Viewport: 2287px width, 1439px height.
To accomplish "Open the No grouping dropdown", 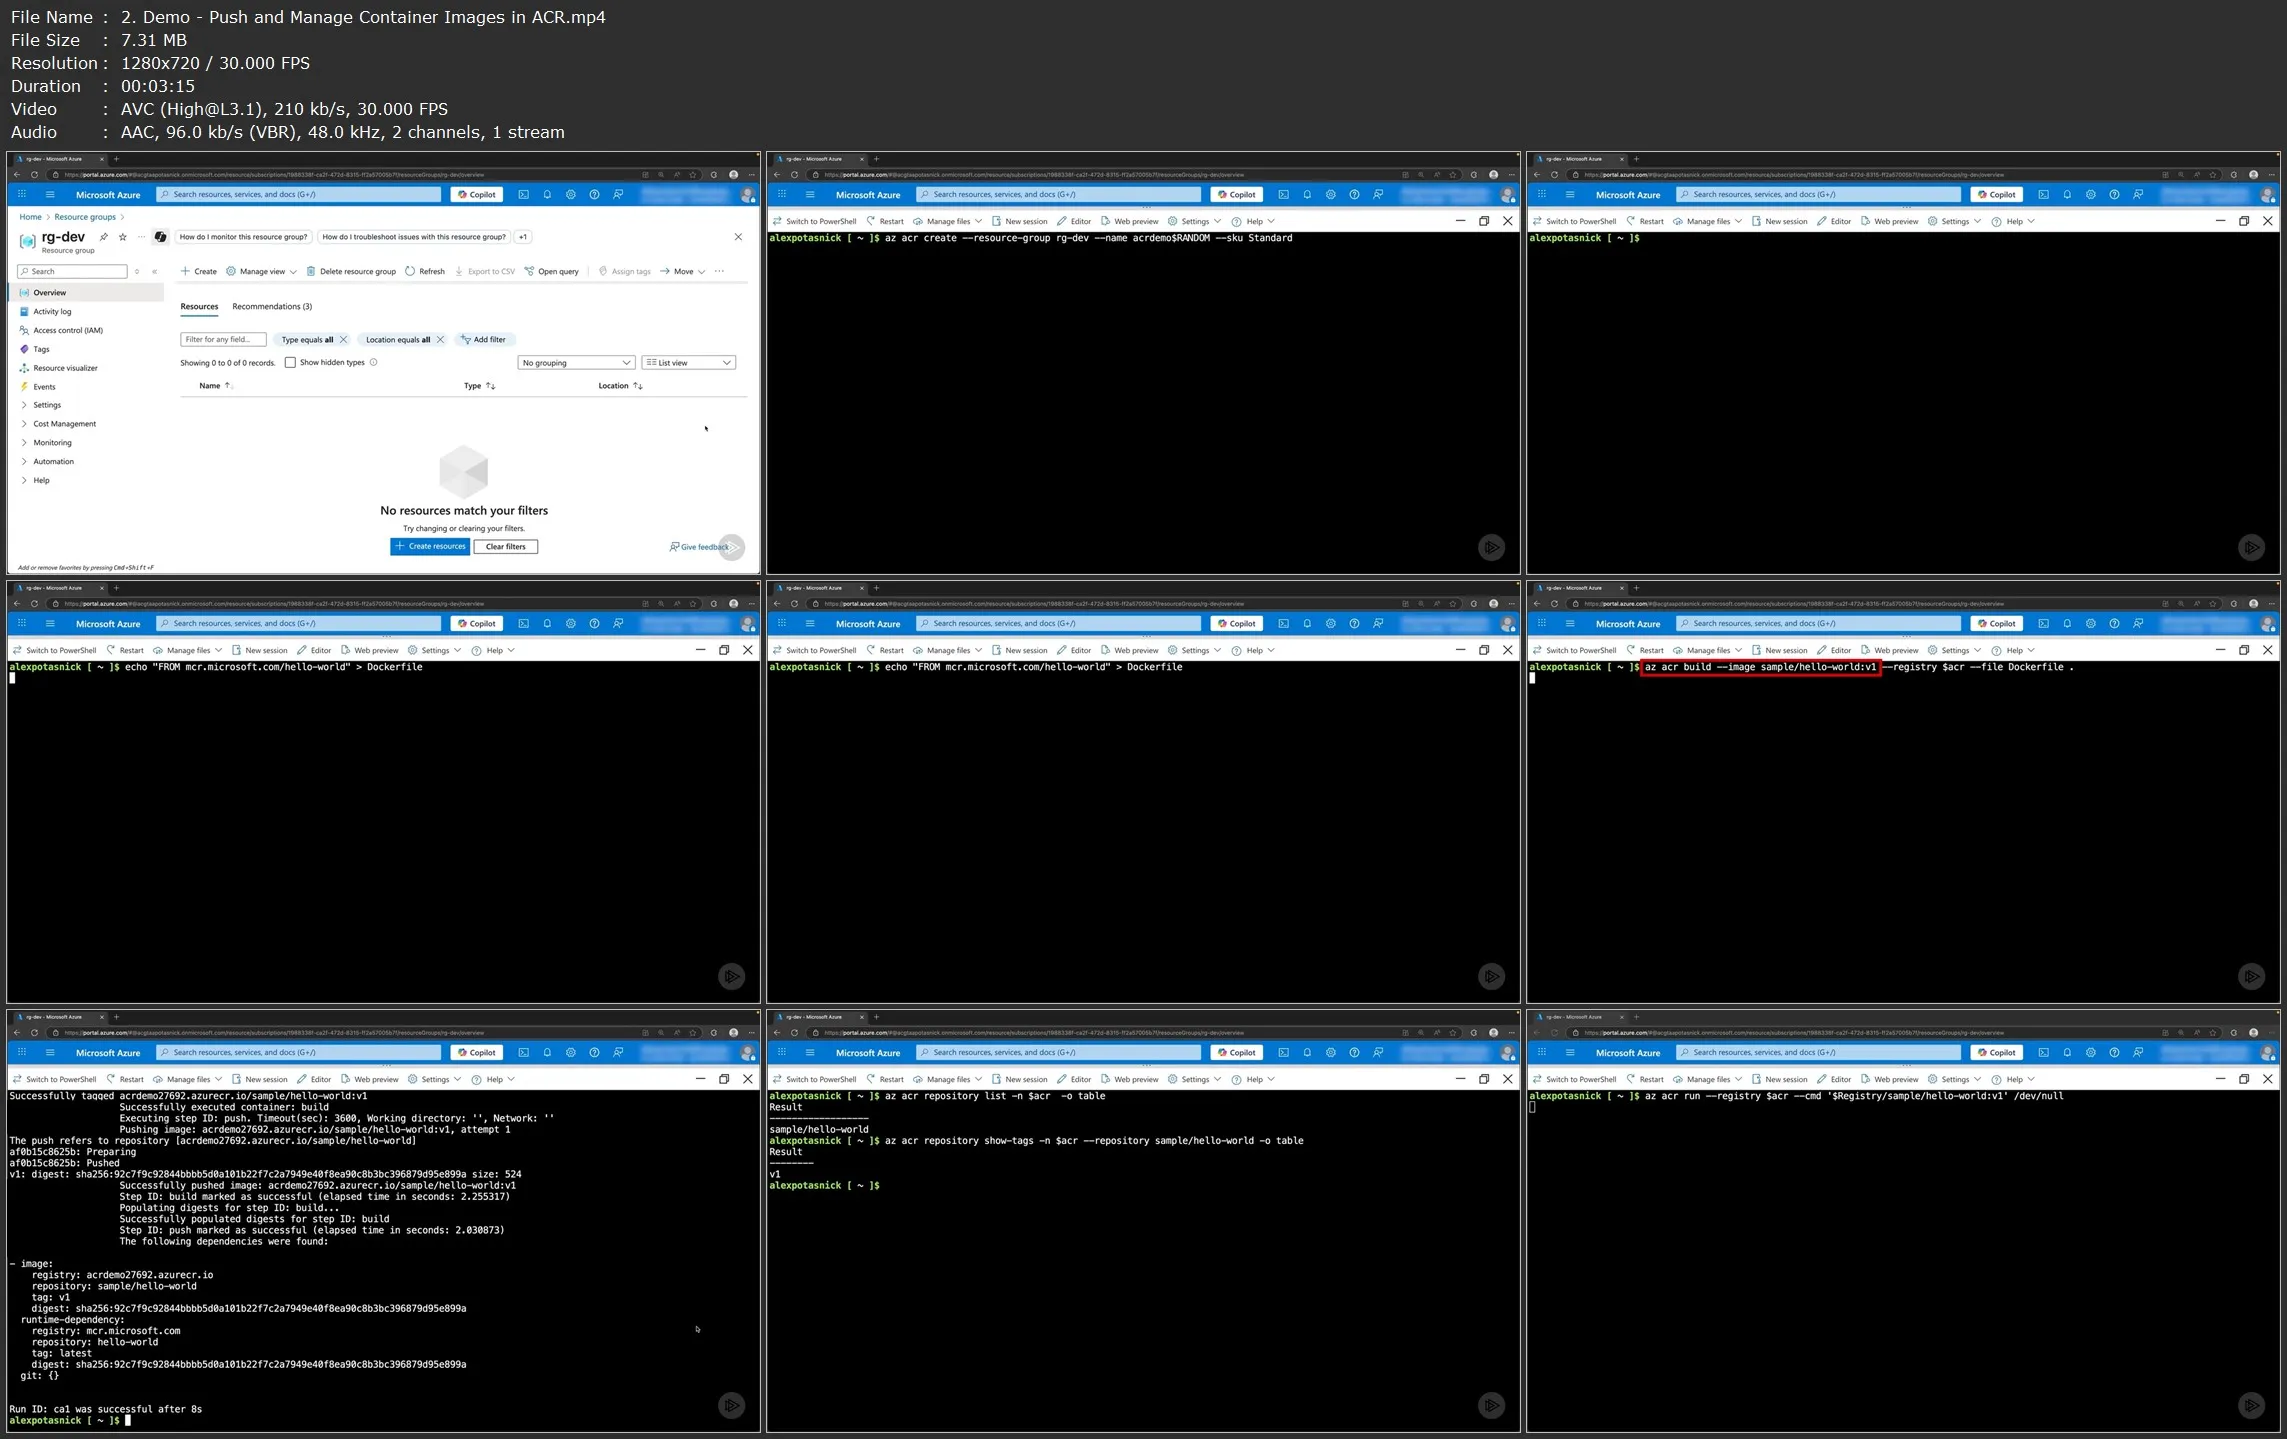I will [576, 362].
